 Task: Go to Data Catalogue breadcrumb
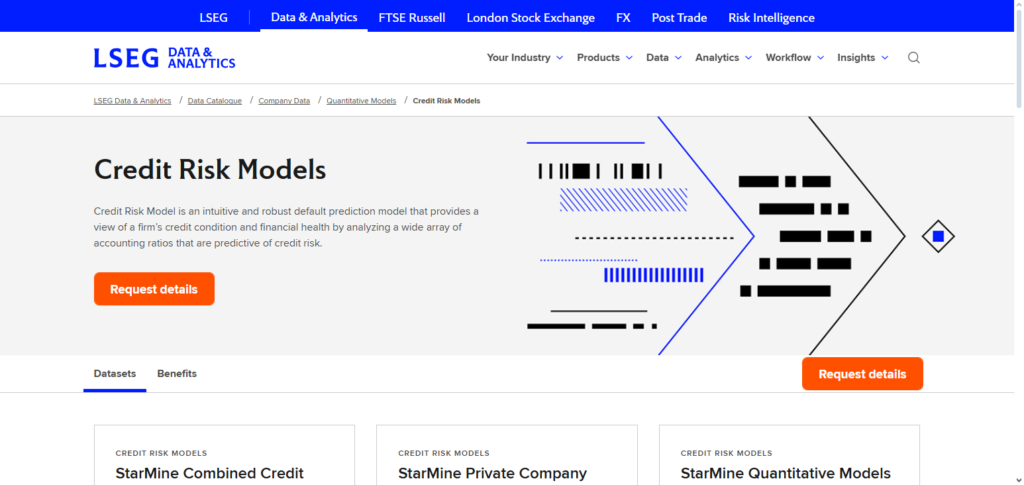(215, 101)
